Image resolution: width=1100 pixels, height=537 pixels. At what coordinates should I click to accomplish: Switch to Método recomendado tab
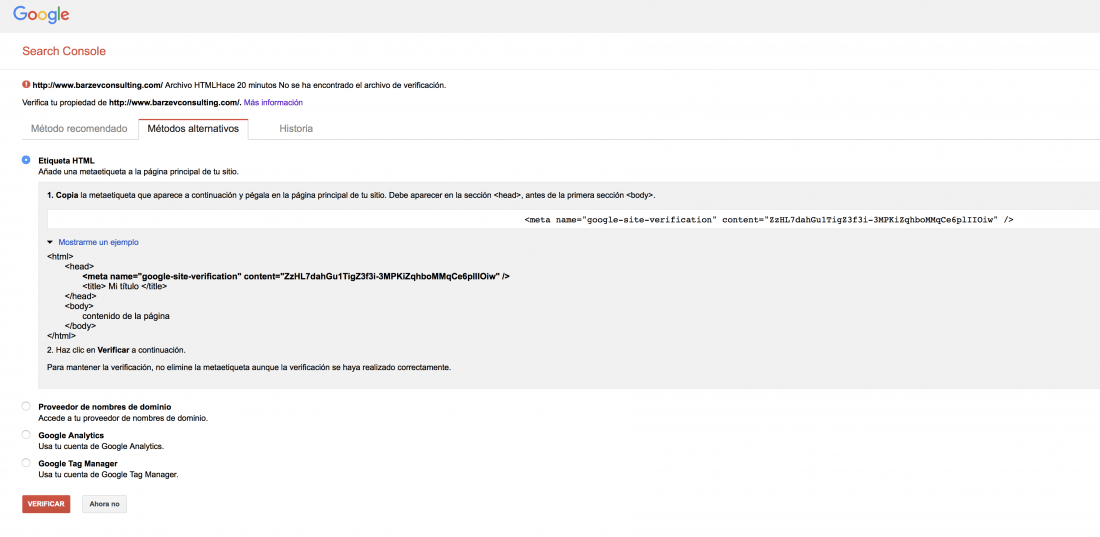79,129
